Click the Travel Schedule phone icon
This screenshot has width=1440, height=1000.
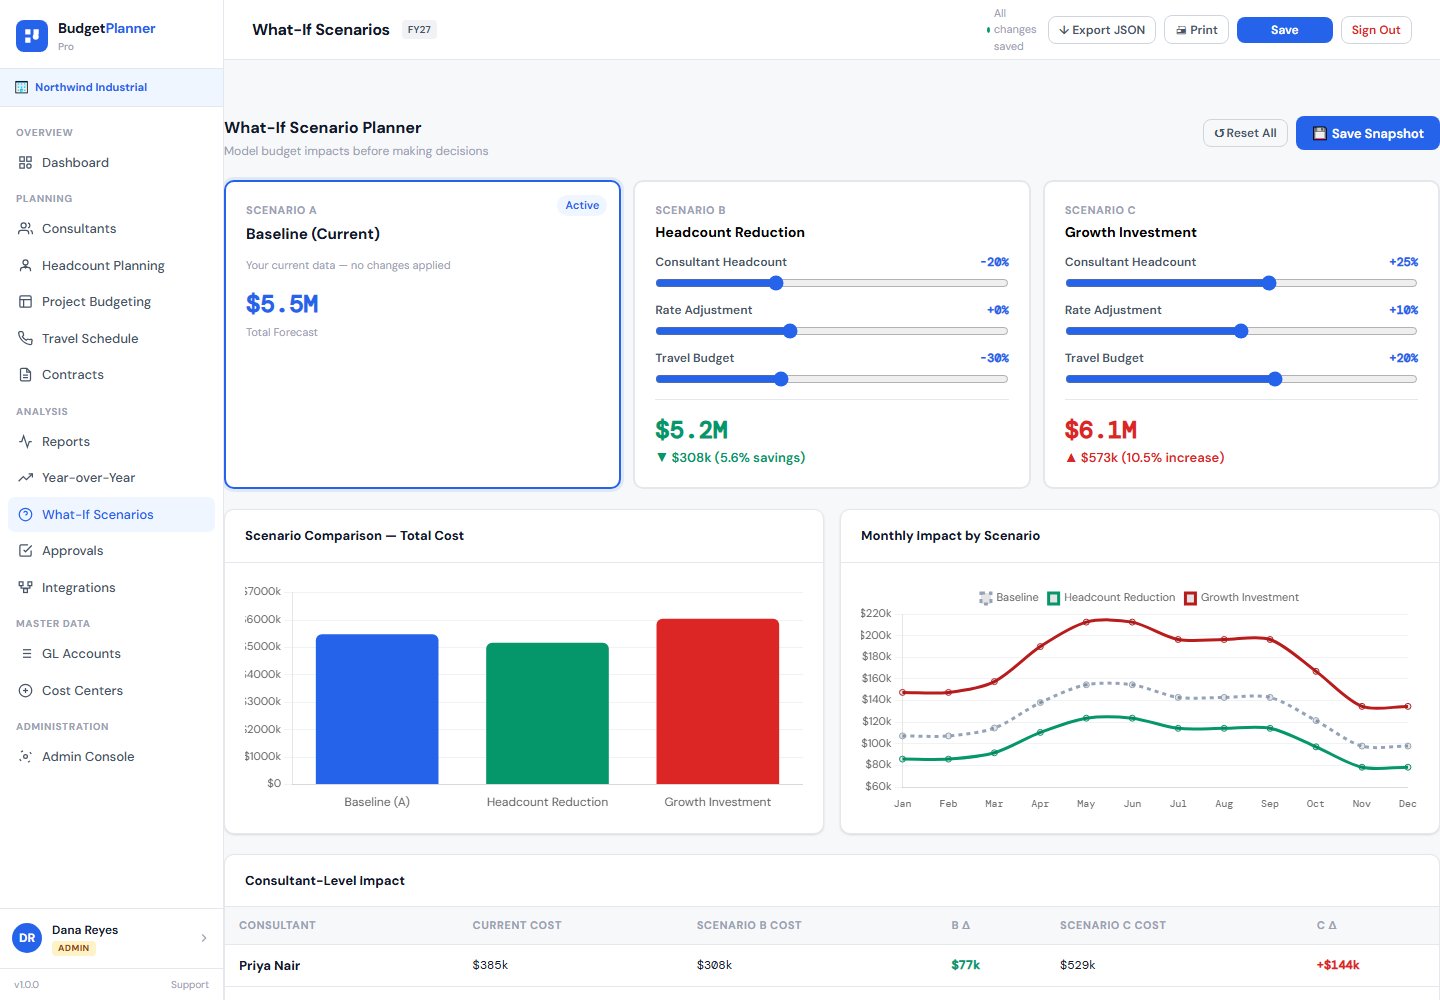pos(25,338)
